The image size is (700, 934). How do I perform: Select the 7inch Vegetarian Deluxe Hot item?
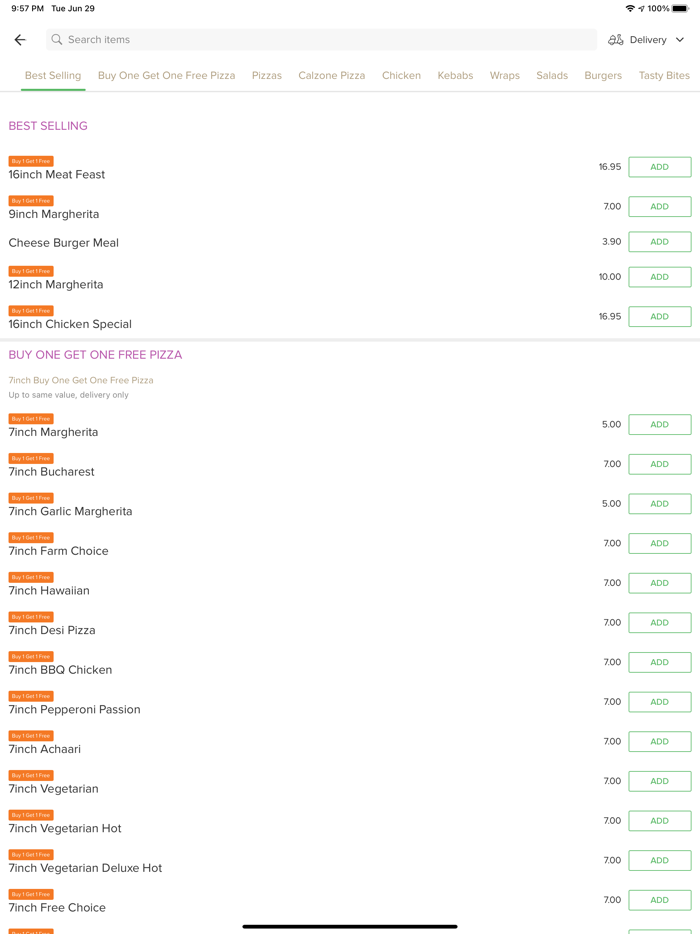[x=85, y=868]
